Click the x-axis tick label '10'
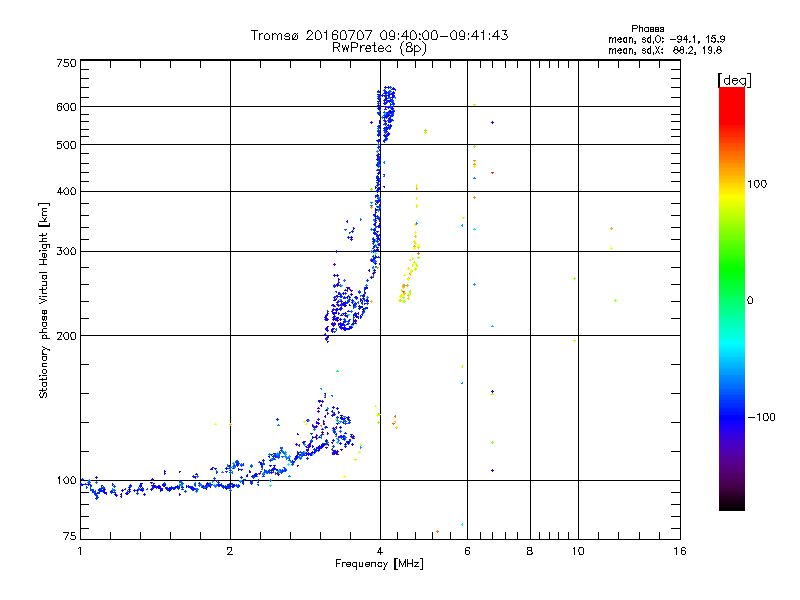 click(x=578, y=551)
